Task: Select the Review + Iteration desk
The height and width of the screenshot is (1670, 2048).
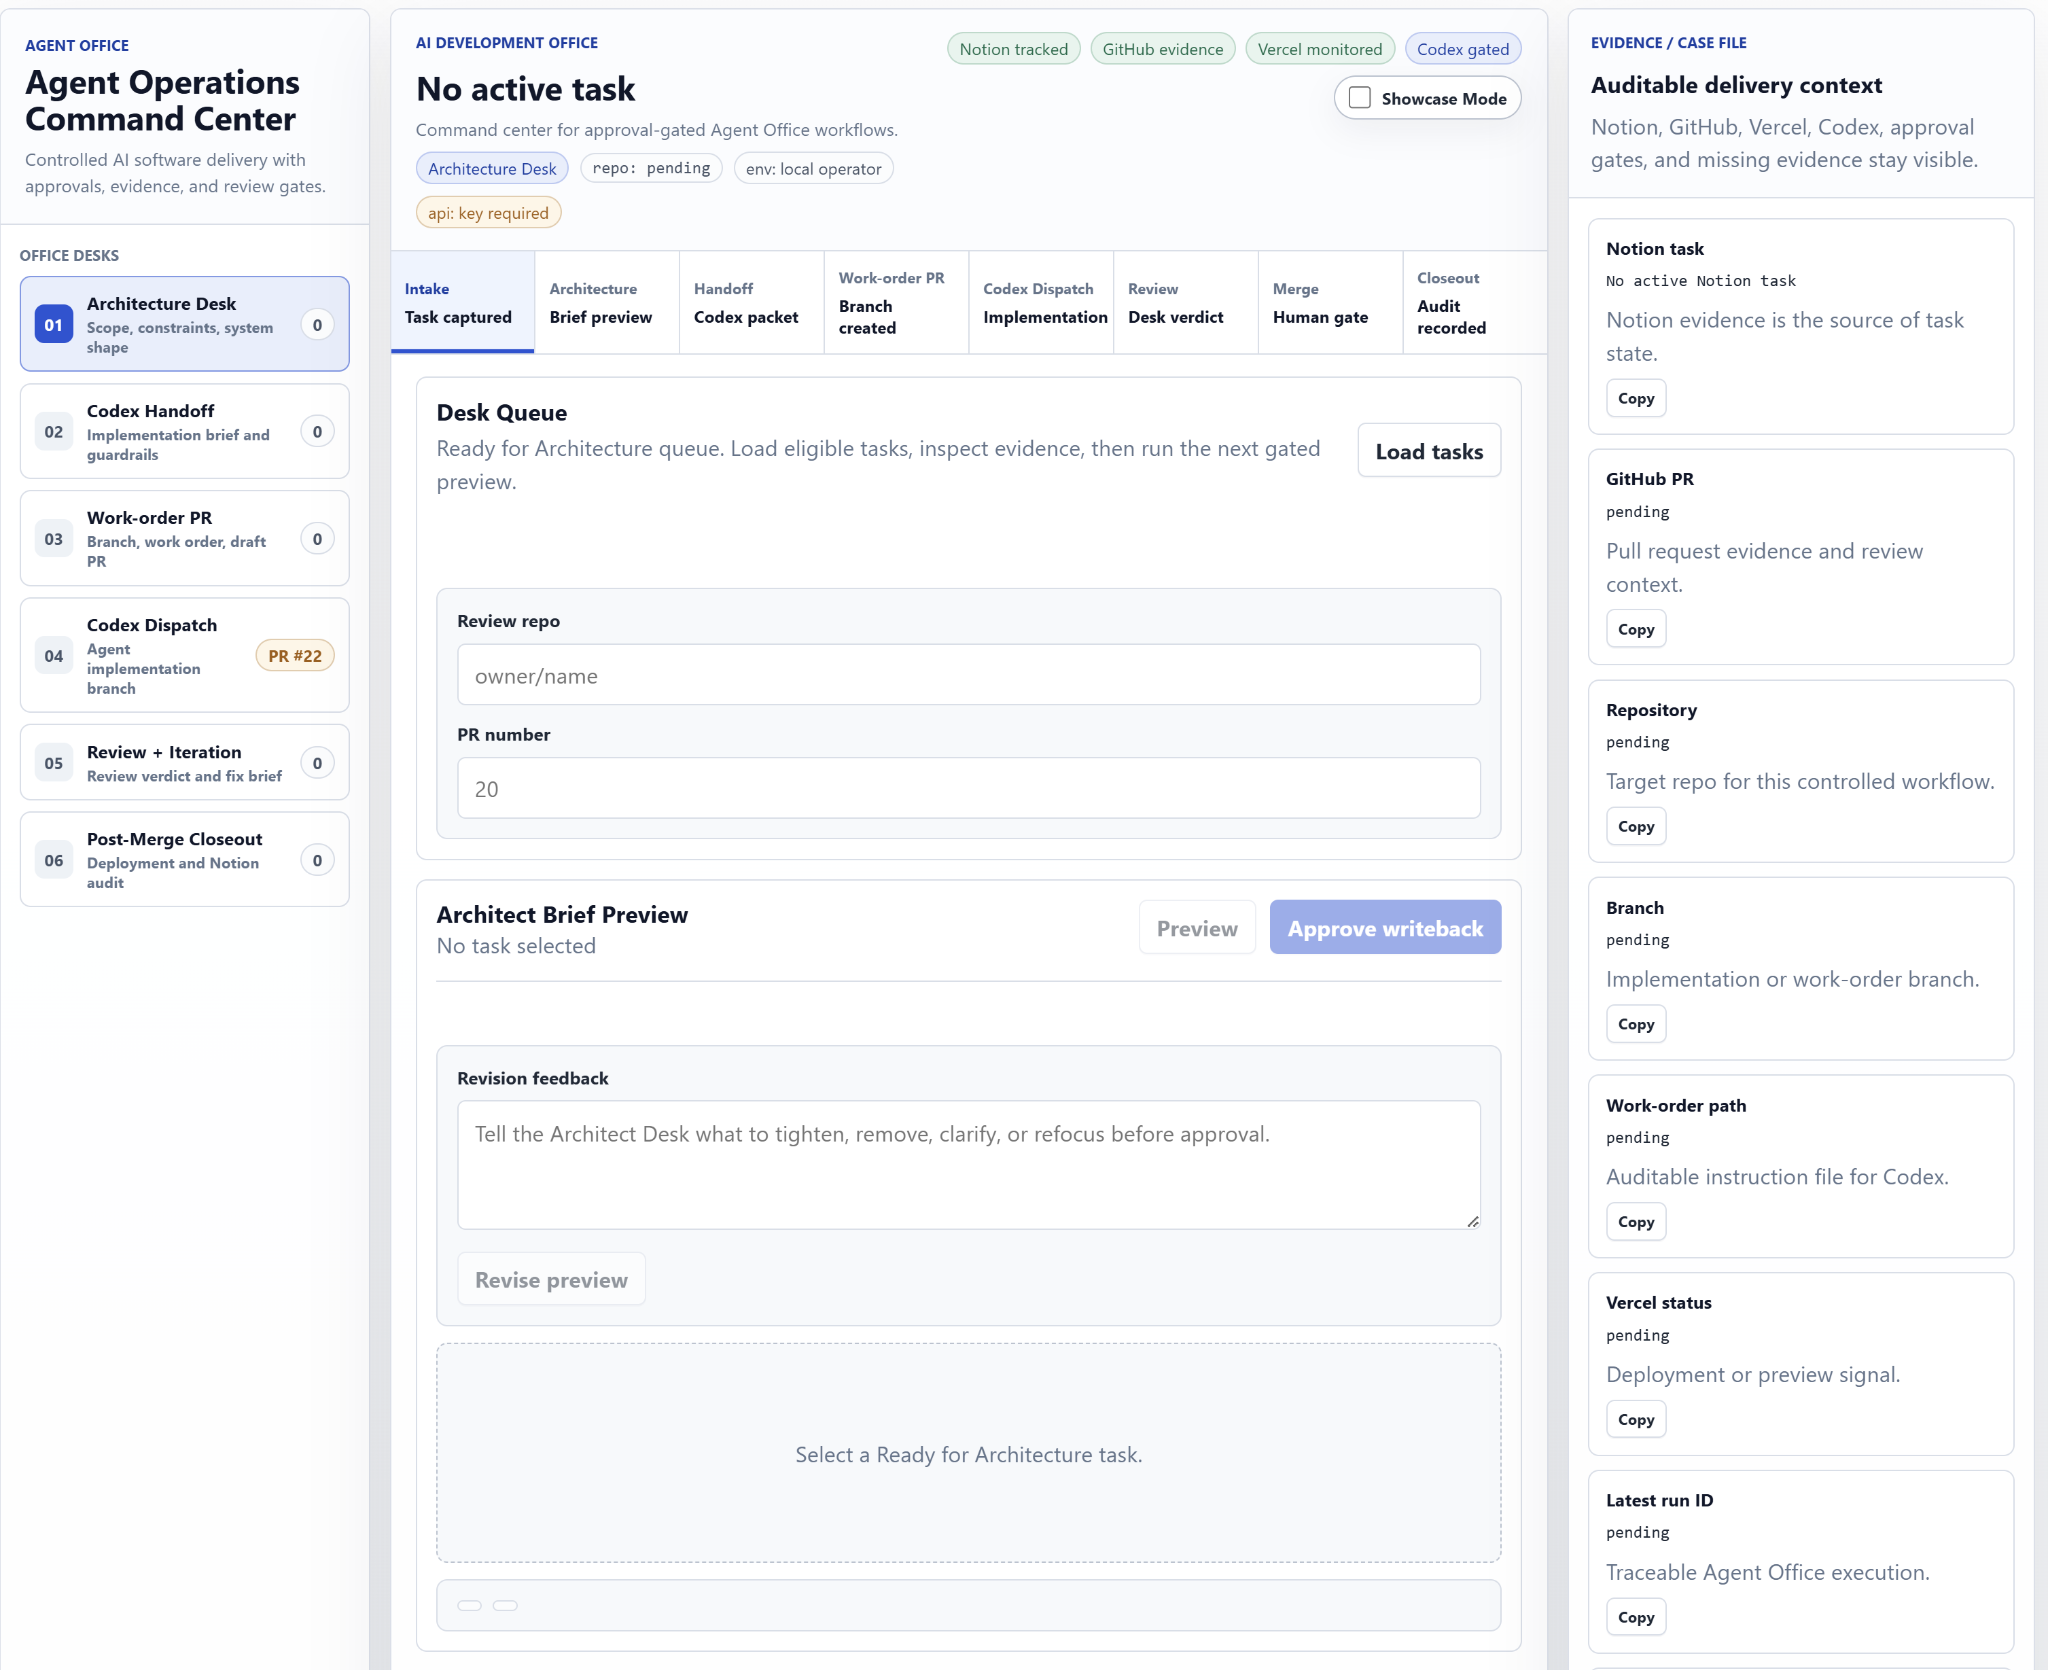Action: (x=185, y=762)
